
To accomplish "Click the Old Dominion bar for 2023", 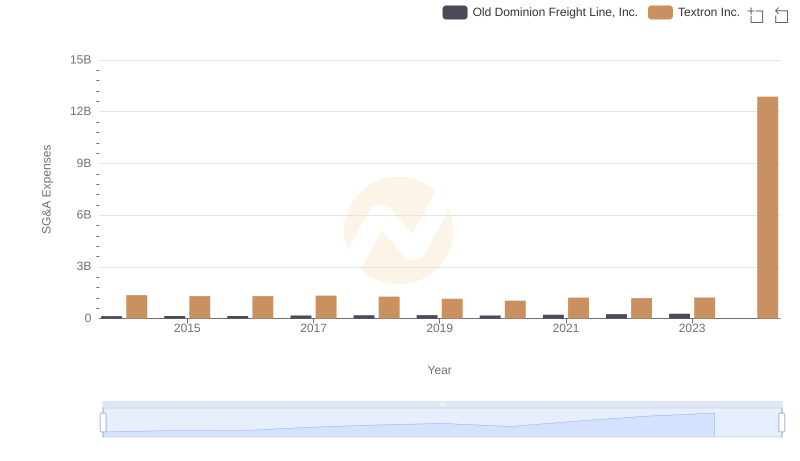I will pos(679,316).
